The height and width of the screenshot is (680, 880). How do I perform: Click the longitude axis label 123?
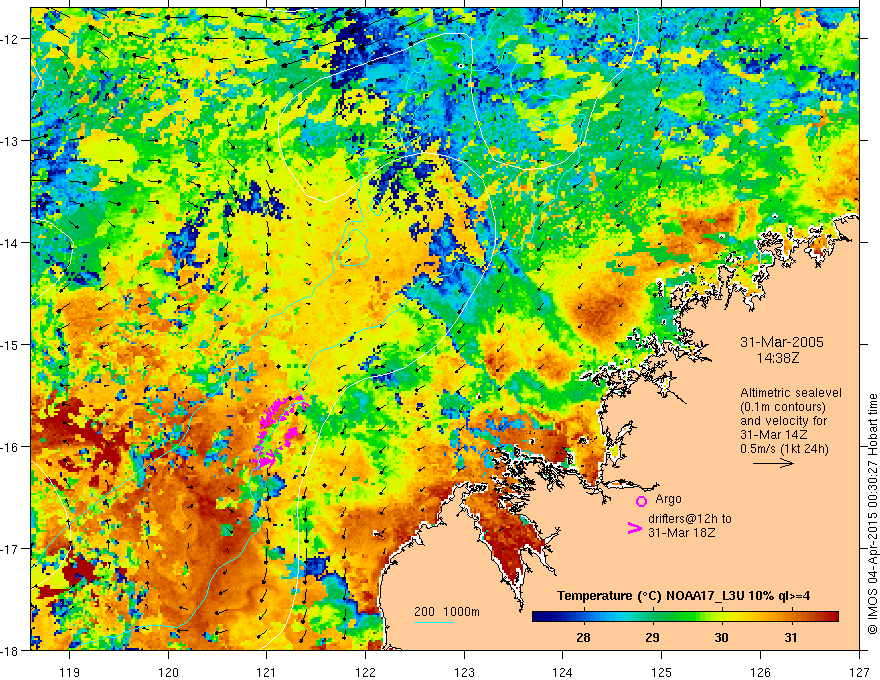tap(464, 672)
